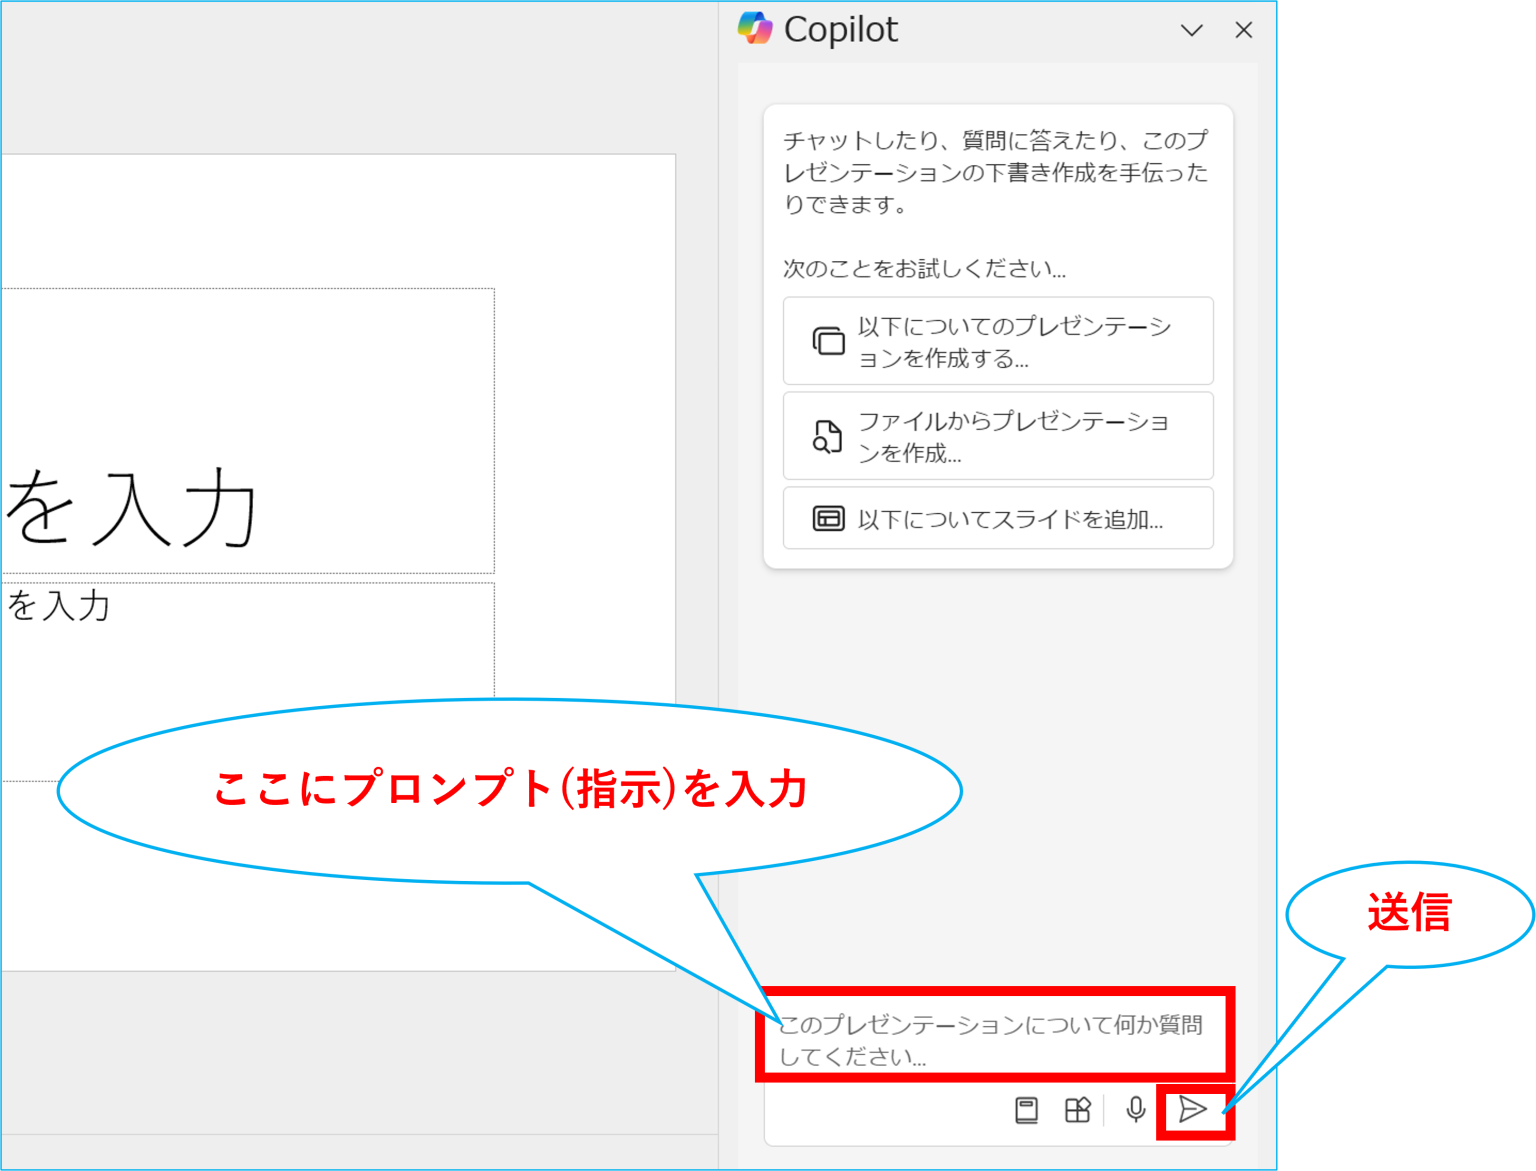1536x1171 pixels.
Task: Open the prompt guide notebook icon
Action: (1027, 1109)
